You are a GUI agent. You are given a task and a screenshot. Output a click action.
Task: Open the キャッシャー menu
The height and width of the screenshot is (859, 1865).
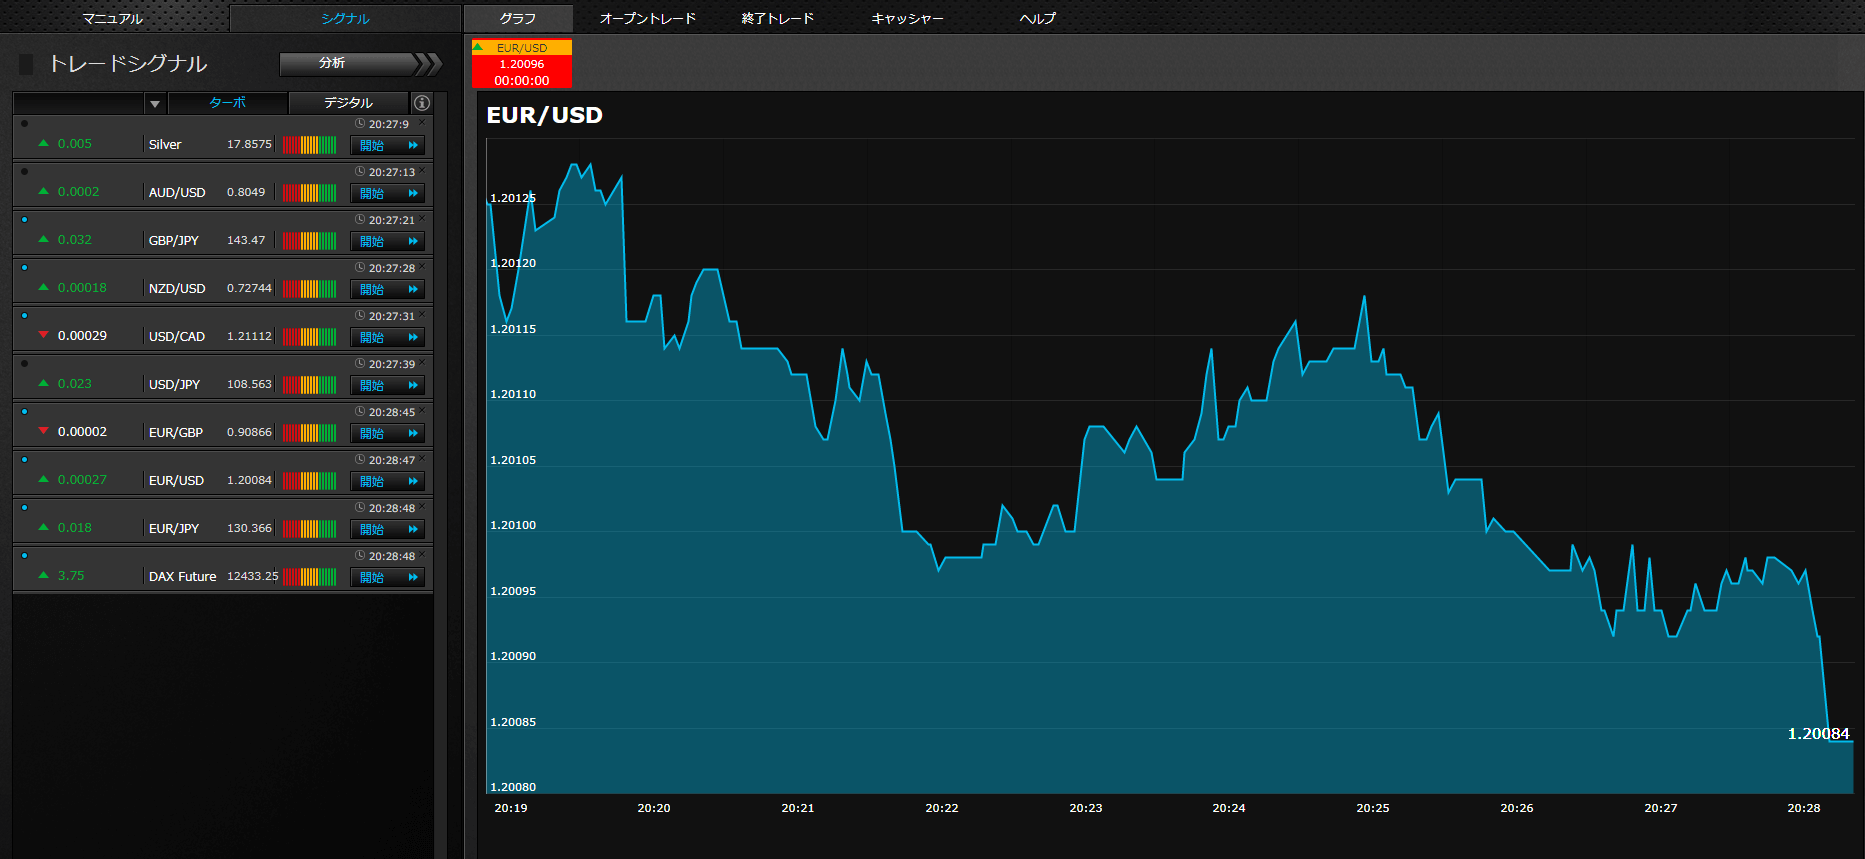(x=907, y=18)
